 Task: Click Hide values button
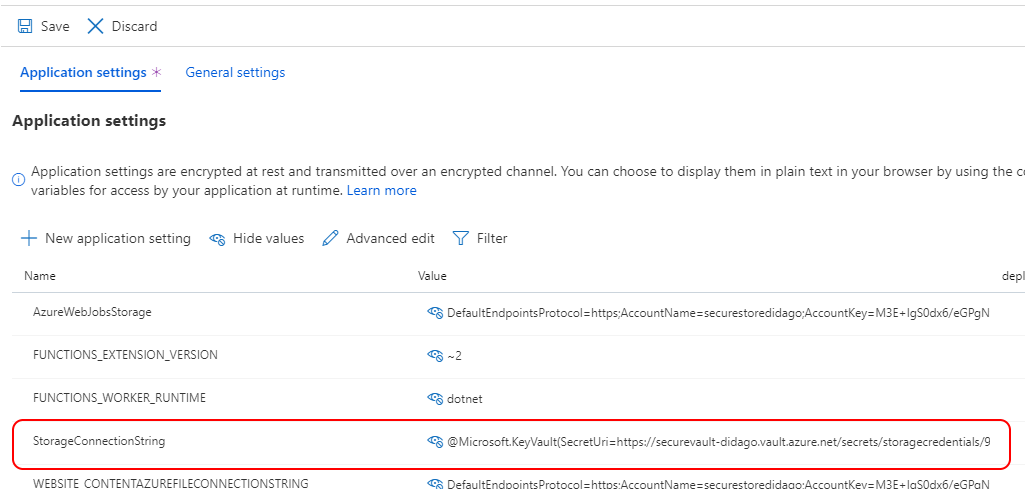[x=257, y=238]
